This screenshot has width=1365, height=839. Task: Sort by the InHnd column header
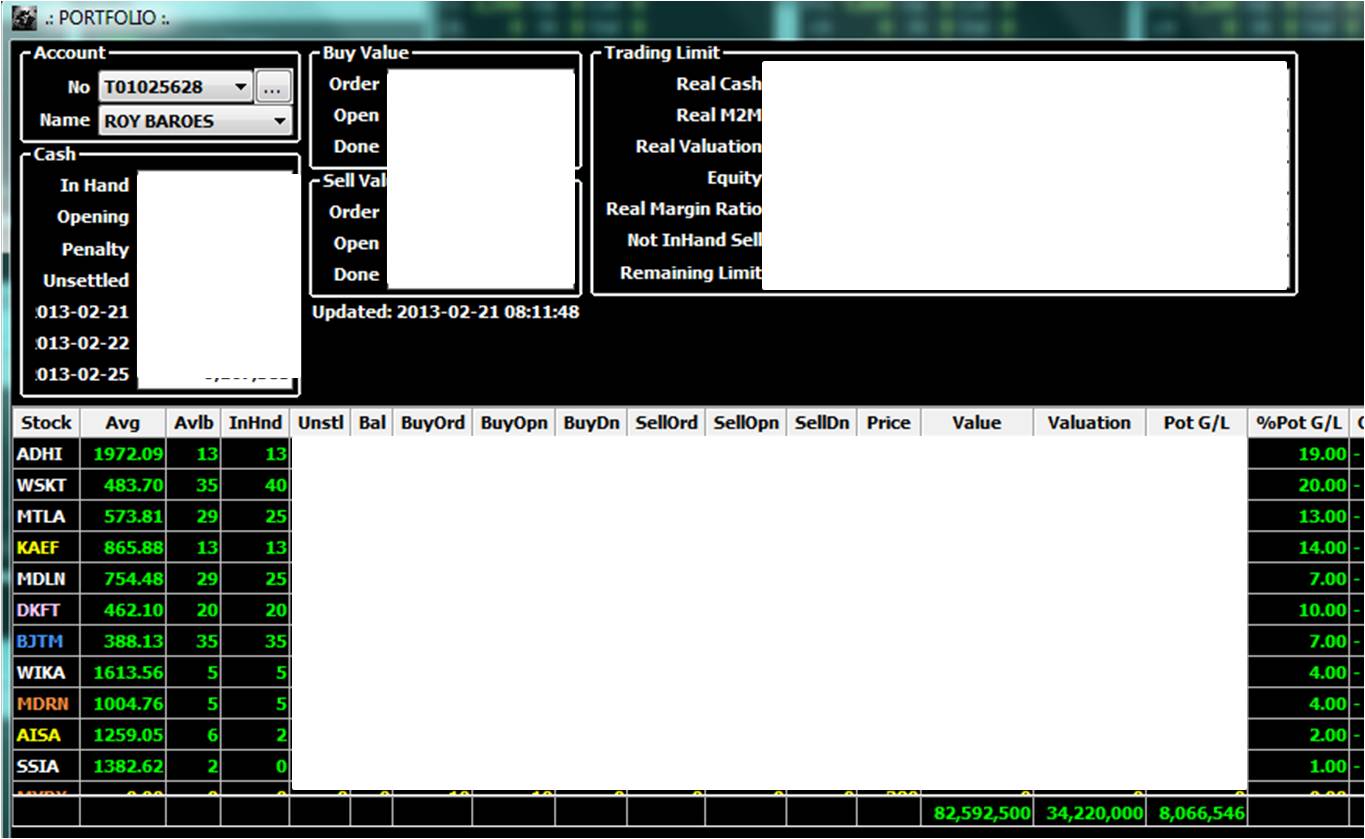255,423
